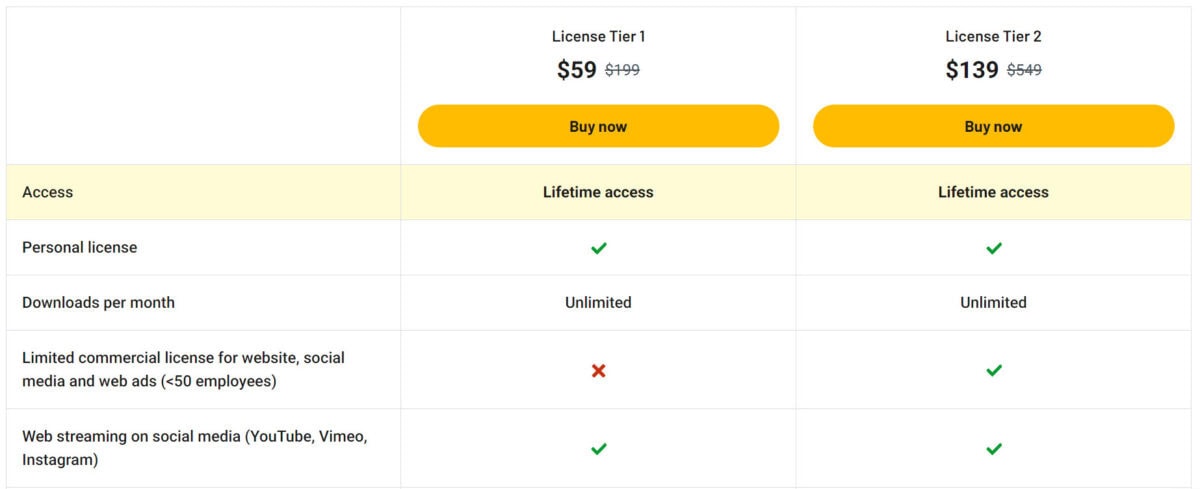Screen dimensions: 1200x489
Task: Select the License Tier 2 heading
Action: (993, 37)
